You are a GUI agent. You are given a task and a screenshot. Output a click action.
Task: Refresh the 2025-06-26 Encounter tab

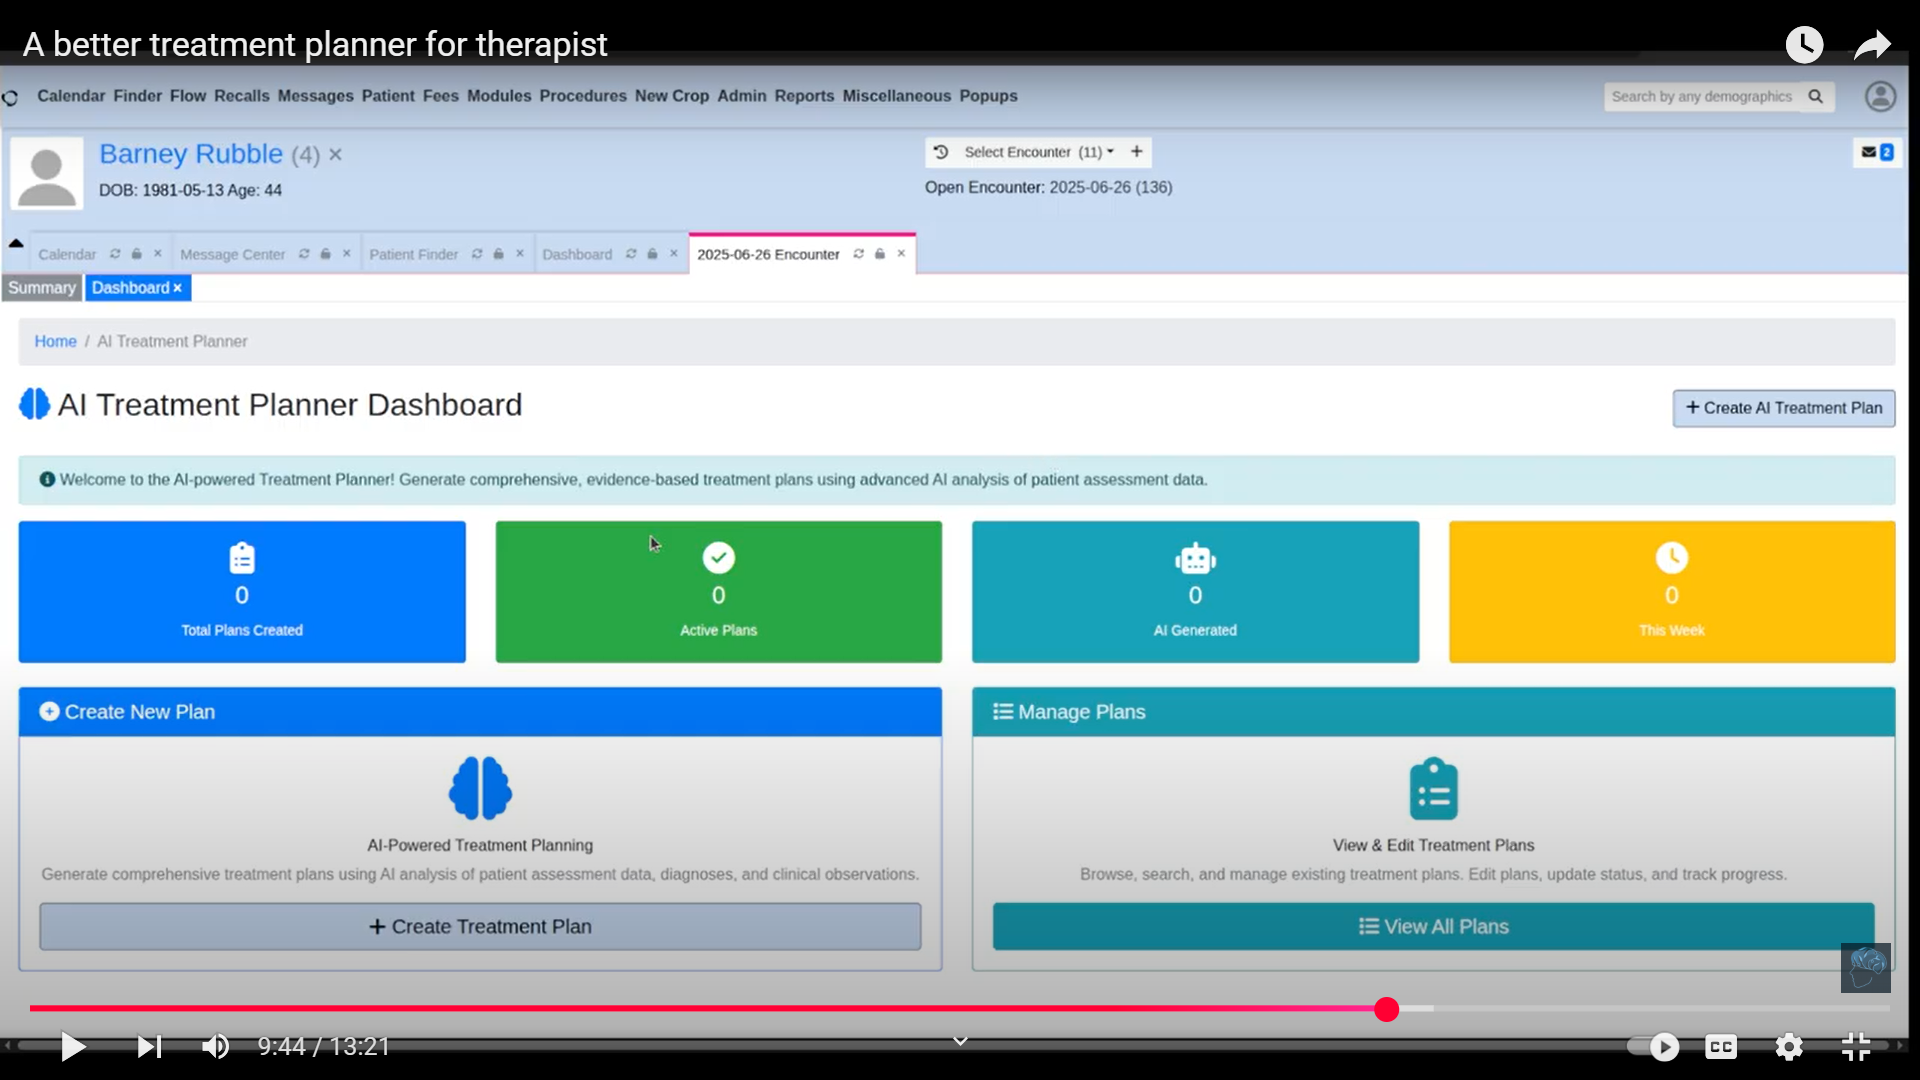coord(858,254)
